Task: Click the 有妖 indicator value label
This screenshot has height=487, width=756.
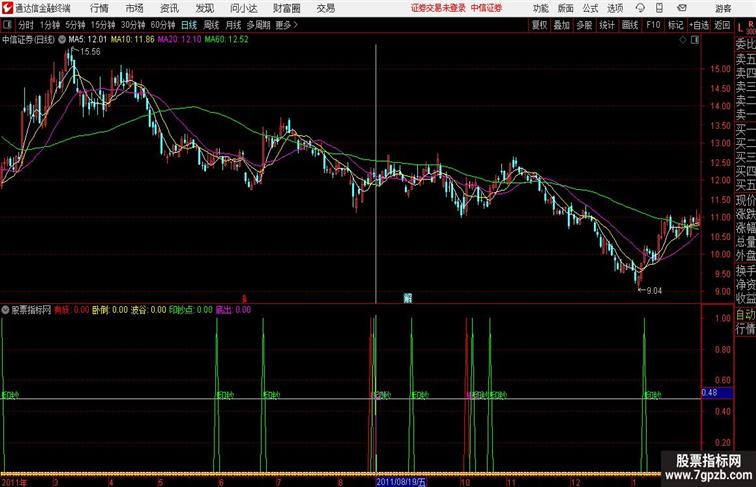Action: (x=71, y=310)
